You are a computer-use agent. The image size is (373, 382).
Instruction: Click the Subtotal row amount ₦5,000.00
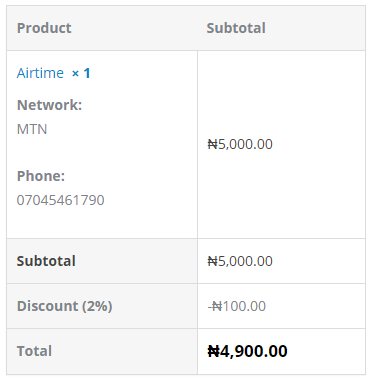pos(240,261)
